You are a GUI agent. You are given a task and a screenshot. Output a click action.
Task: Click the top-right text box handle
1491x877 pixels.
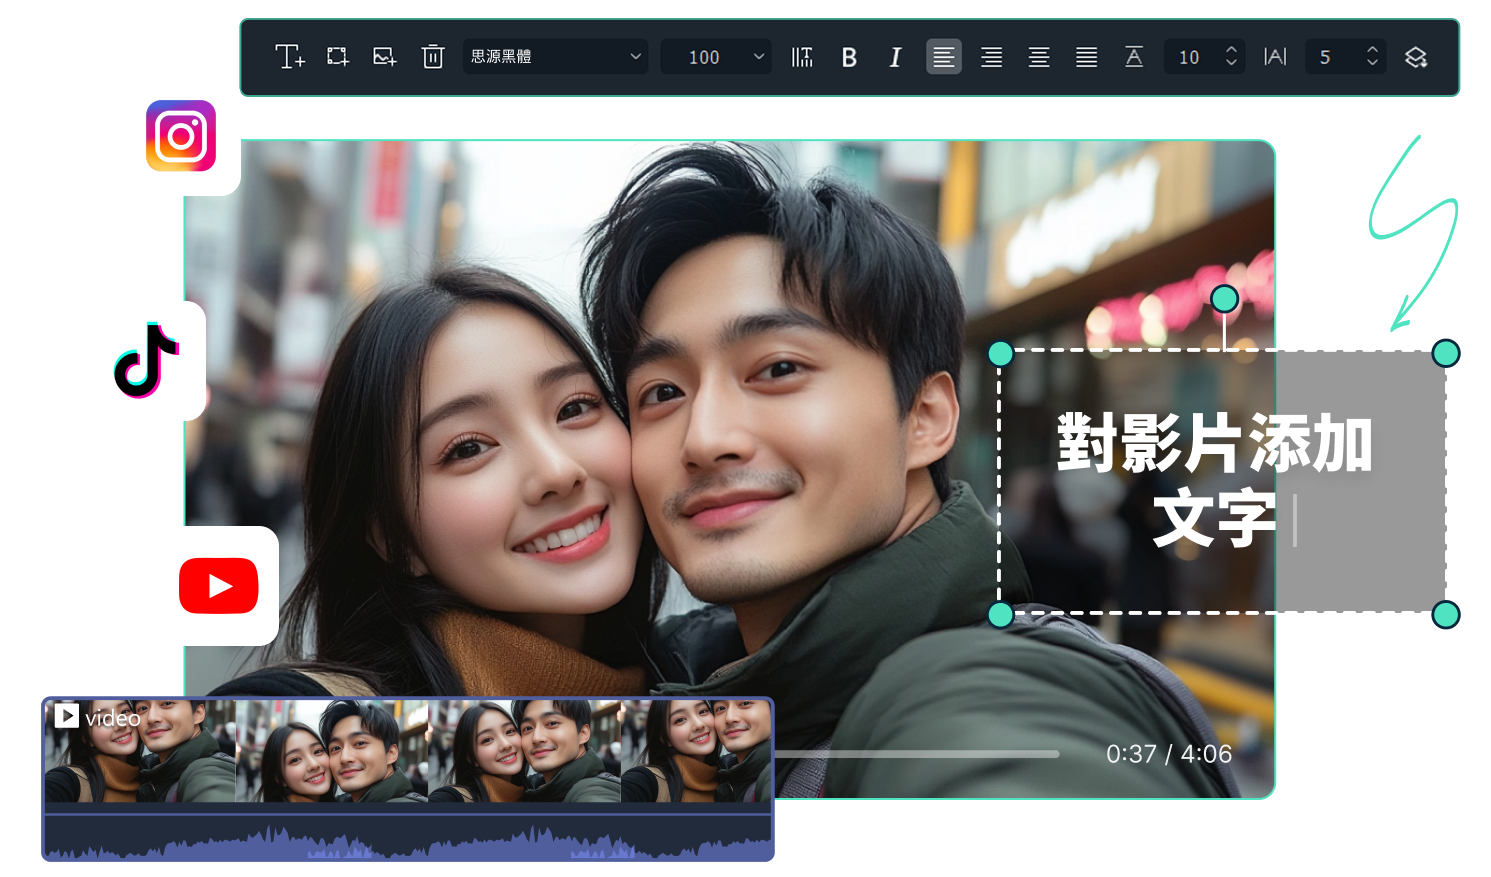click(x=1446, y=353)
